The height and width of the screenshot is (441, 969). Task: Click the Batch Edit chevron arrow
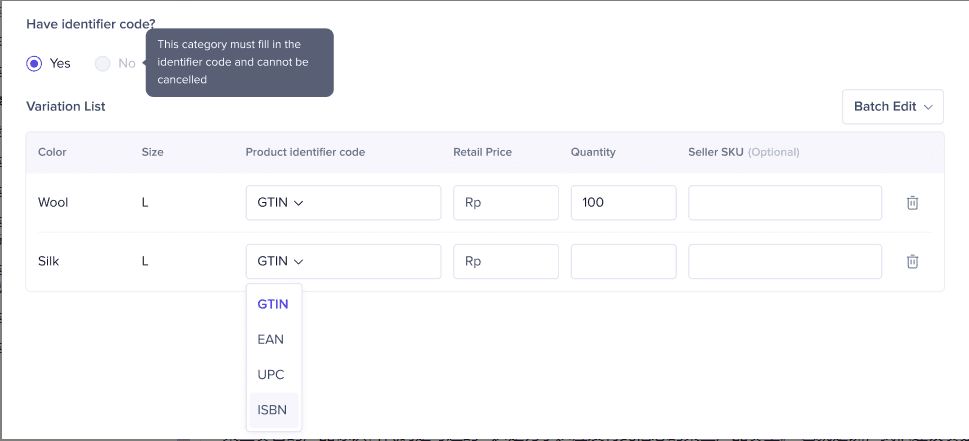tap(928, 107)
